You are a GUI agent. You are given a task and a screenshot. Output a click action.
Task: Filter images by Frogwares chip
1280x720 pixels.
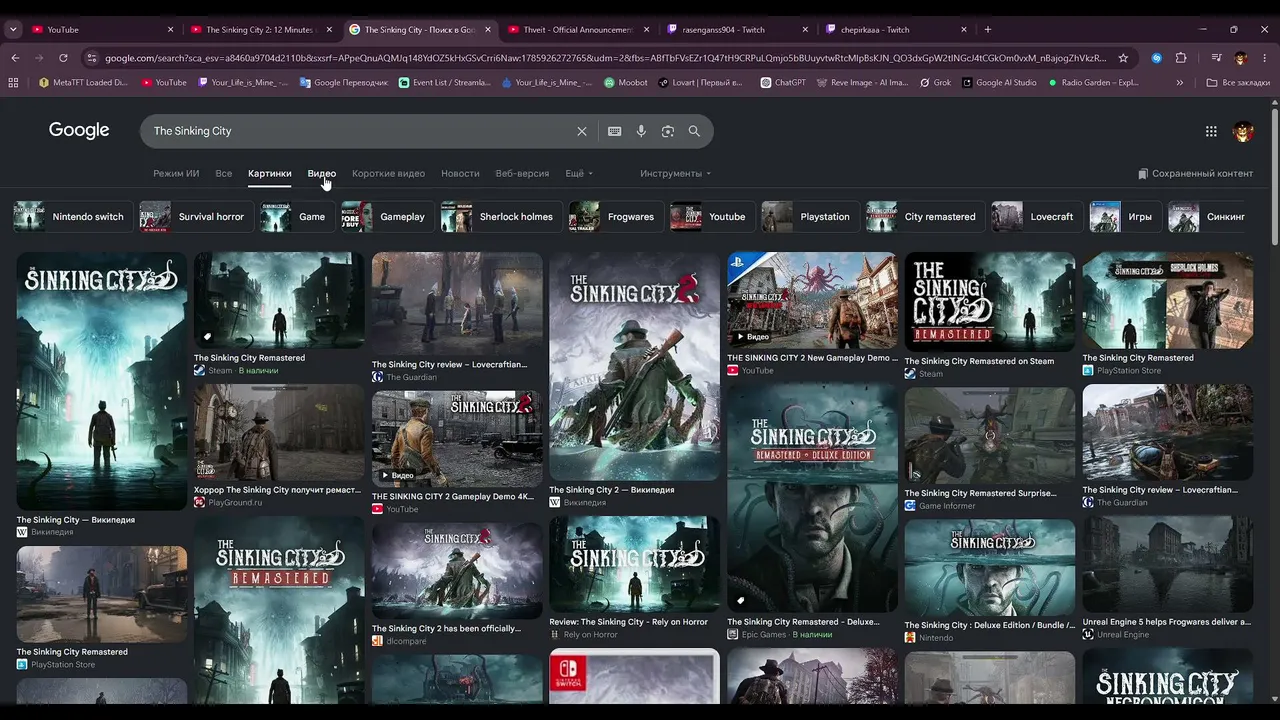pyautogui.click(x=614, y=216)
